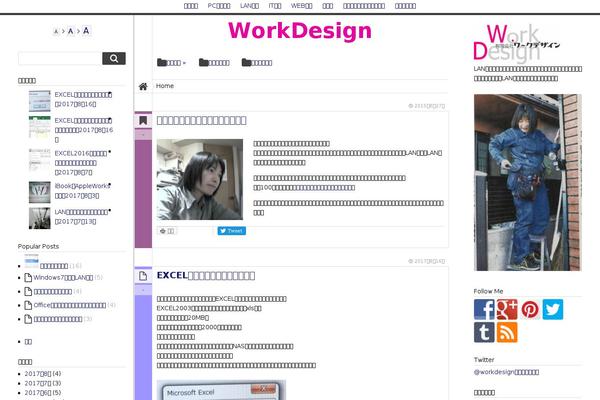Click the woman on stepladder photo
The height and width of the screenshot is (400, 600).
pos(527,183)
